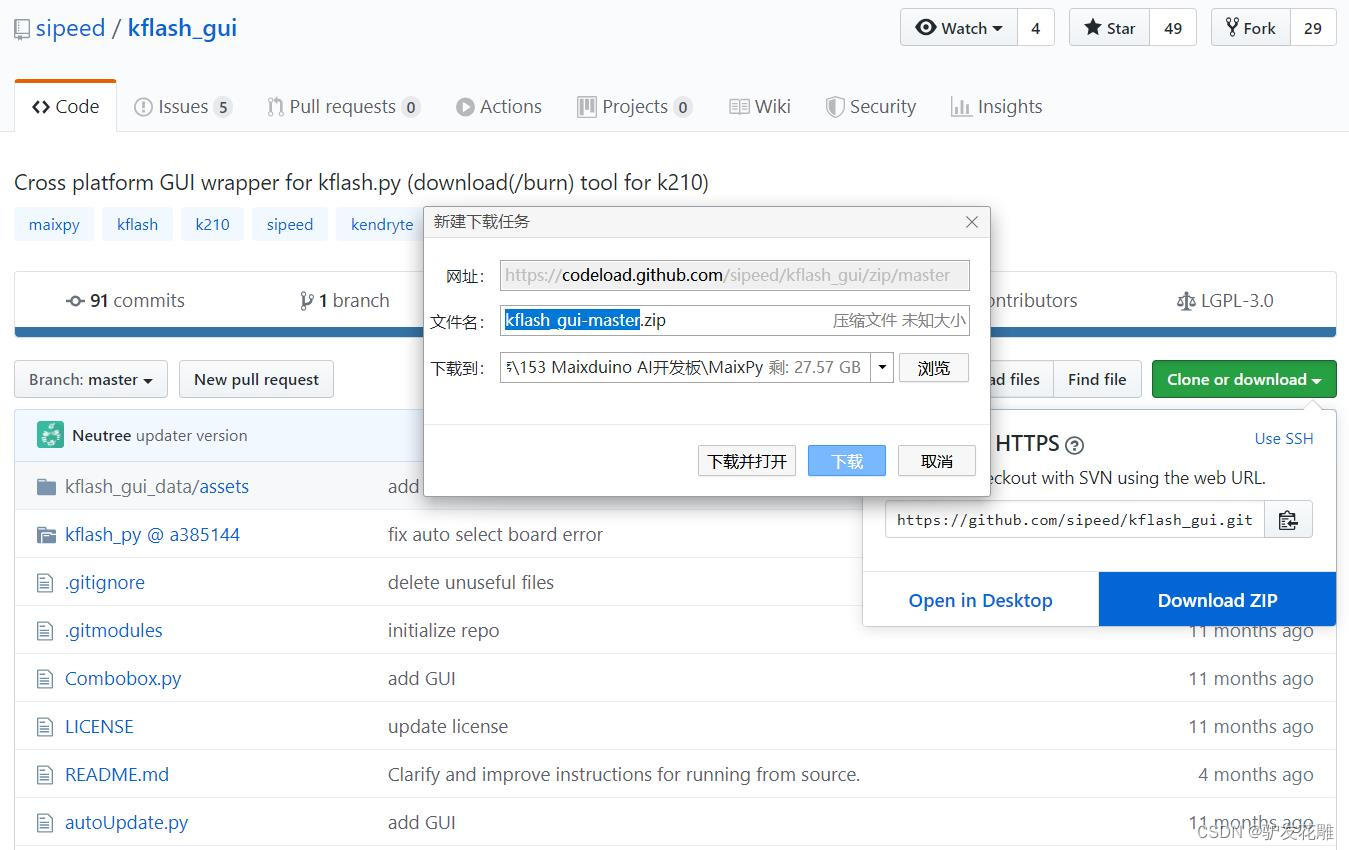Copy clone URL with clipboard icon
This screenshot has height=850, width=1349.
coord(1288,520)
